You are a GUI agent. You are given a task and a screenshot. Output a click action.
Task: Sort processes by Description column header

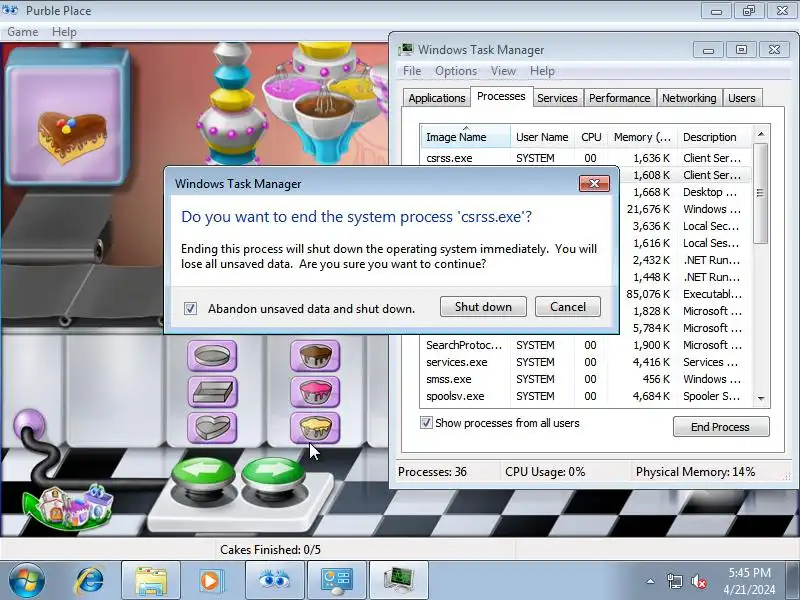[x=714, y=137]
